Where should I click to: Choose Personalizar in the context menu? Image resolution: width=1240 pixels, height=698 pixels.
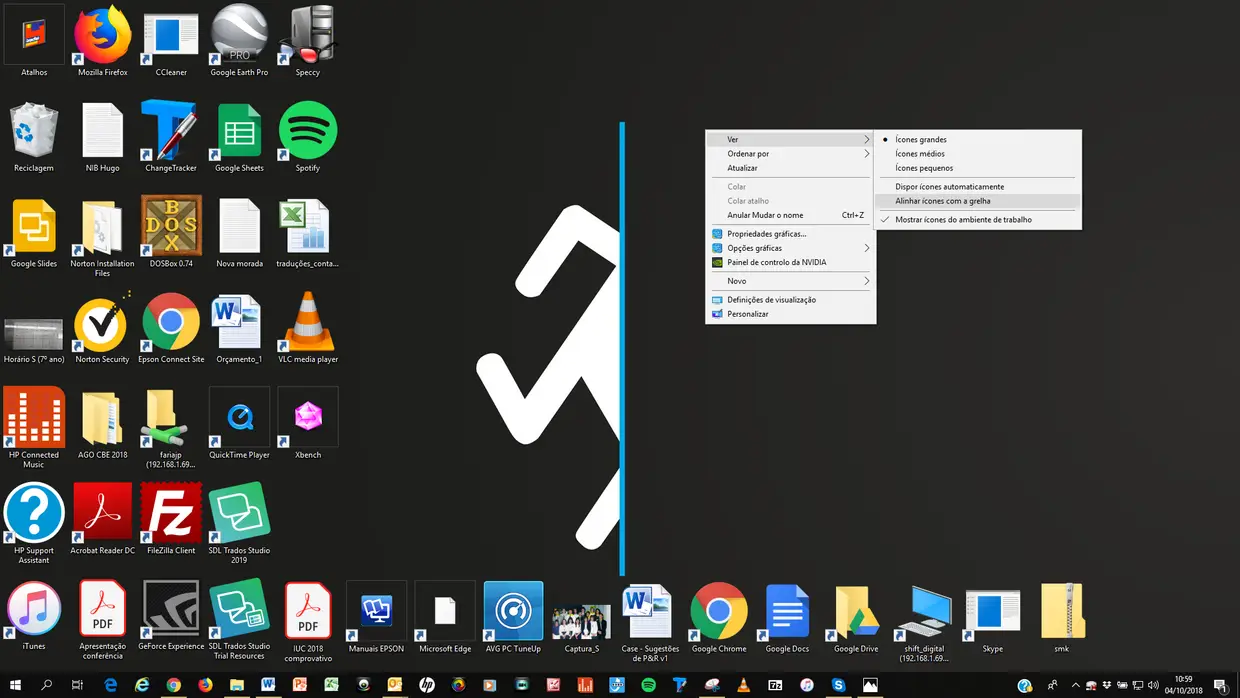[x=790, y=314]
